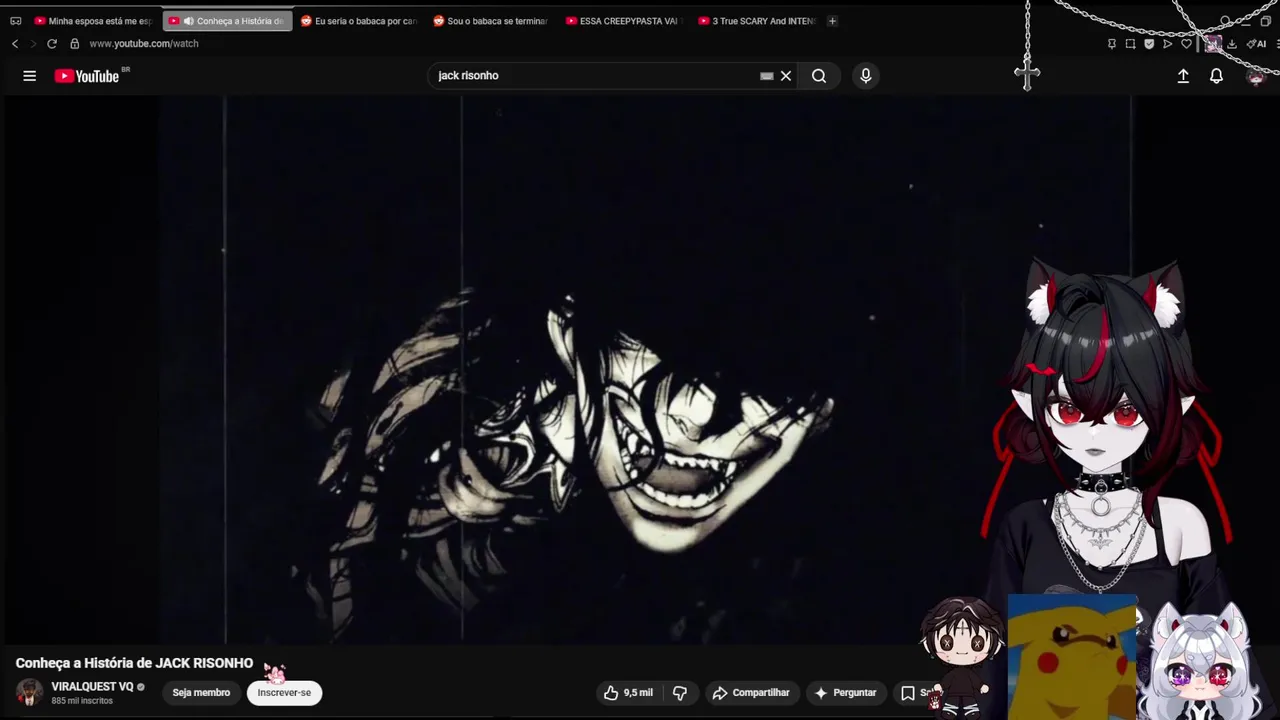Open the on-screen keyboard in search box

(767, 76)
